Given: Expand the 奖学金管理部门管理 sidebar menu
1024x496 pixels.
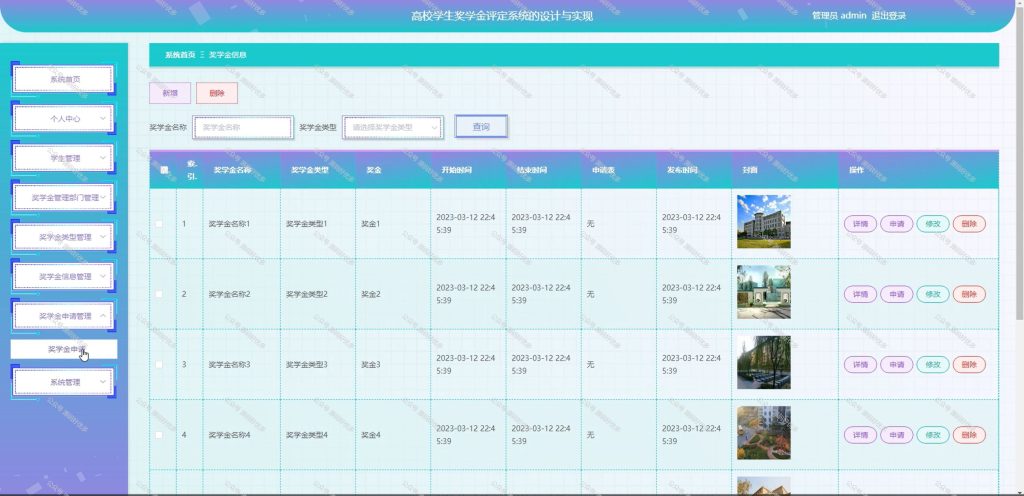Looking at the screenshot, I should tap(63, 197).
